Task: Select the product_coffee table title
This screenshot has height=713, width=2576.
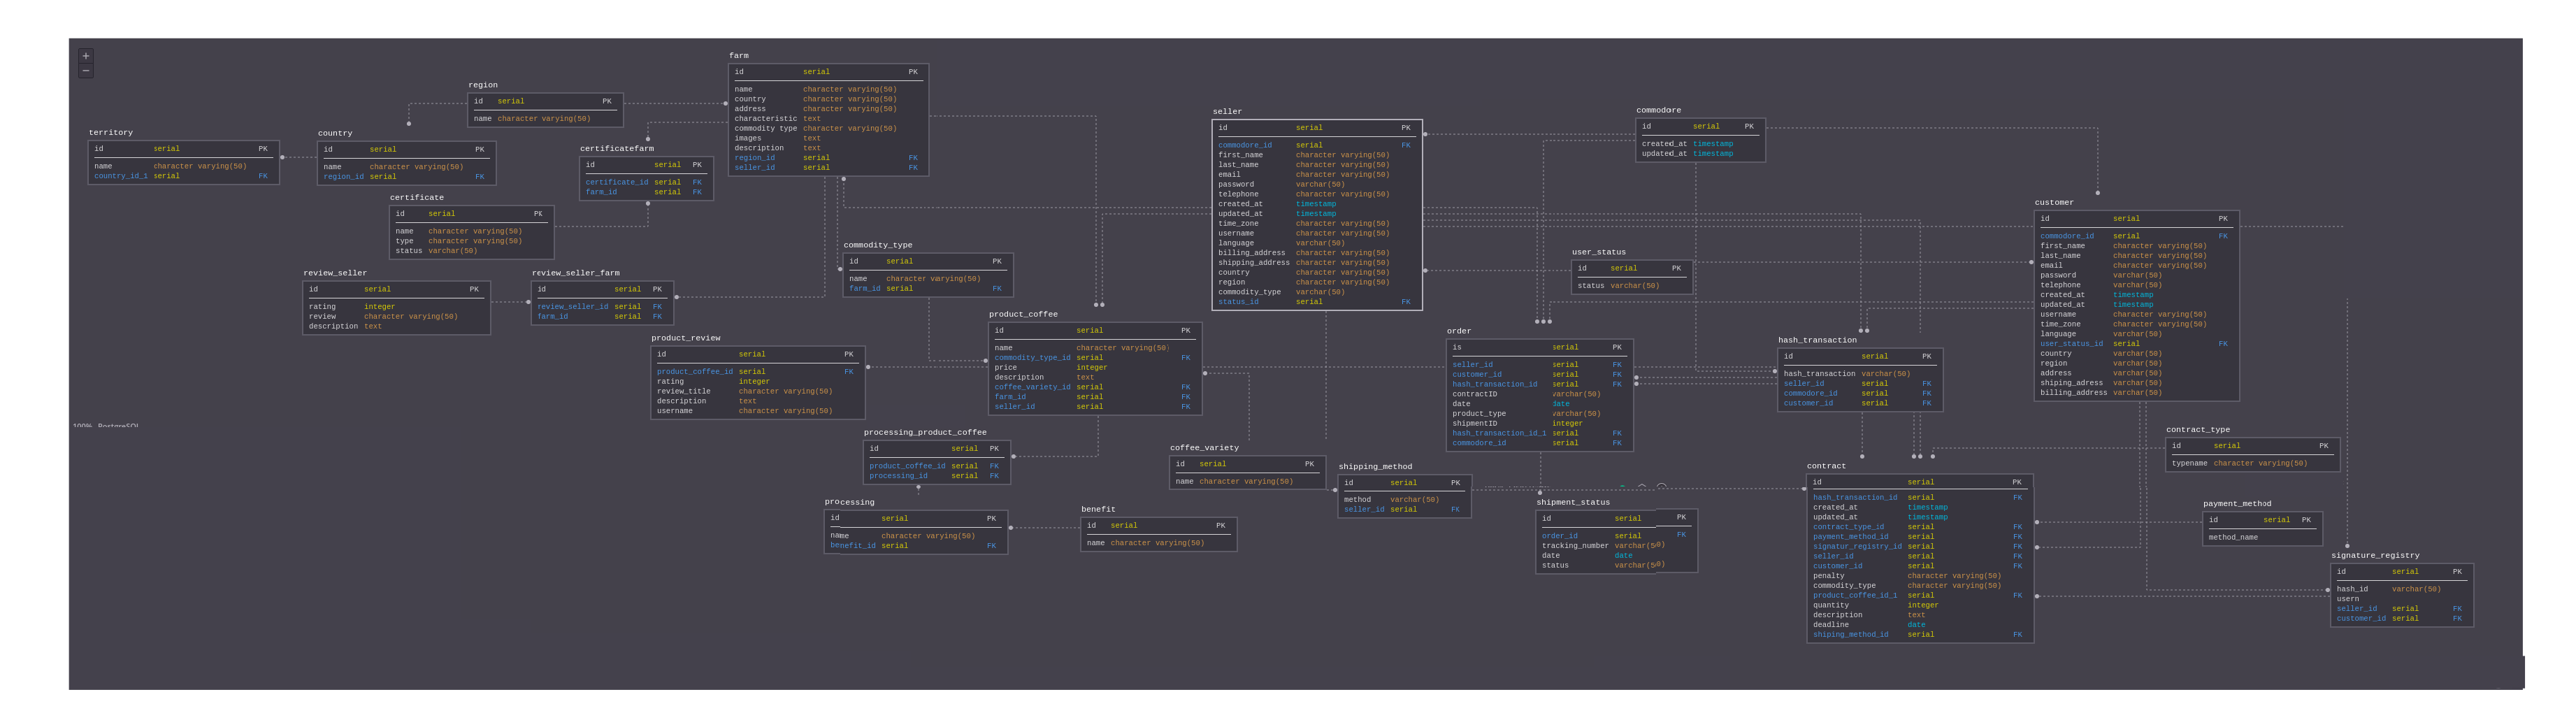Action: [x=1023, y=314]
